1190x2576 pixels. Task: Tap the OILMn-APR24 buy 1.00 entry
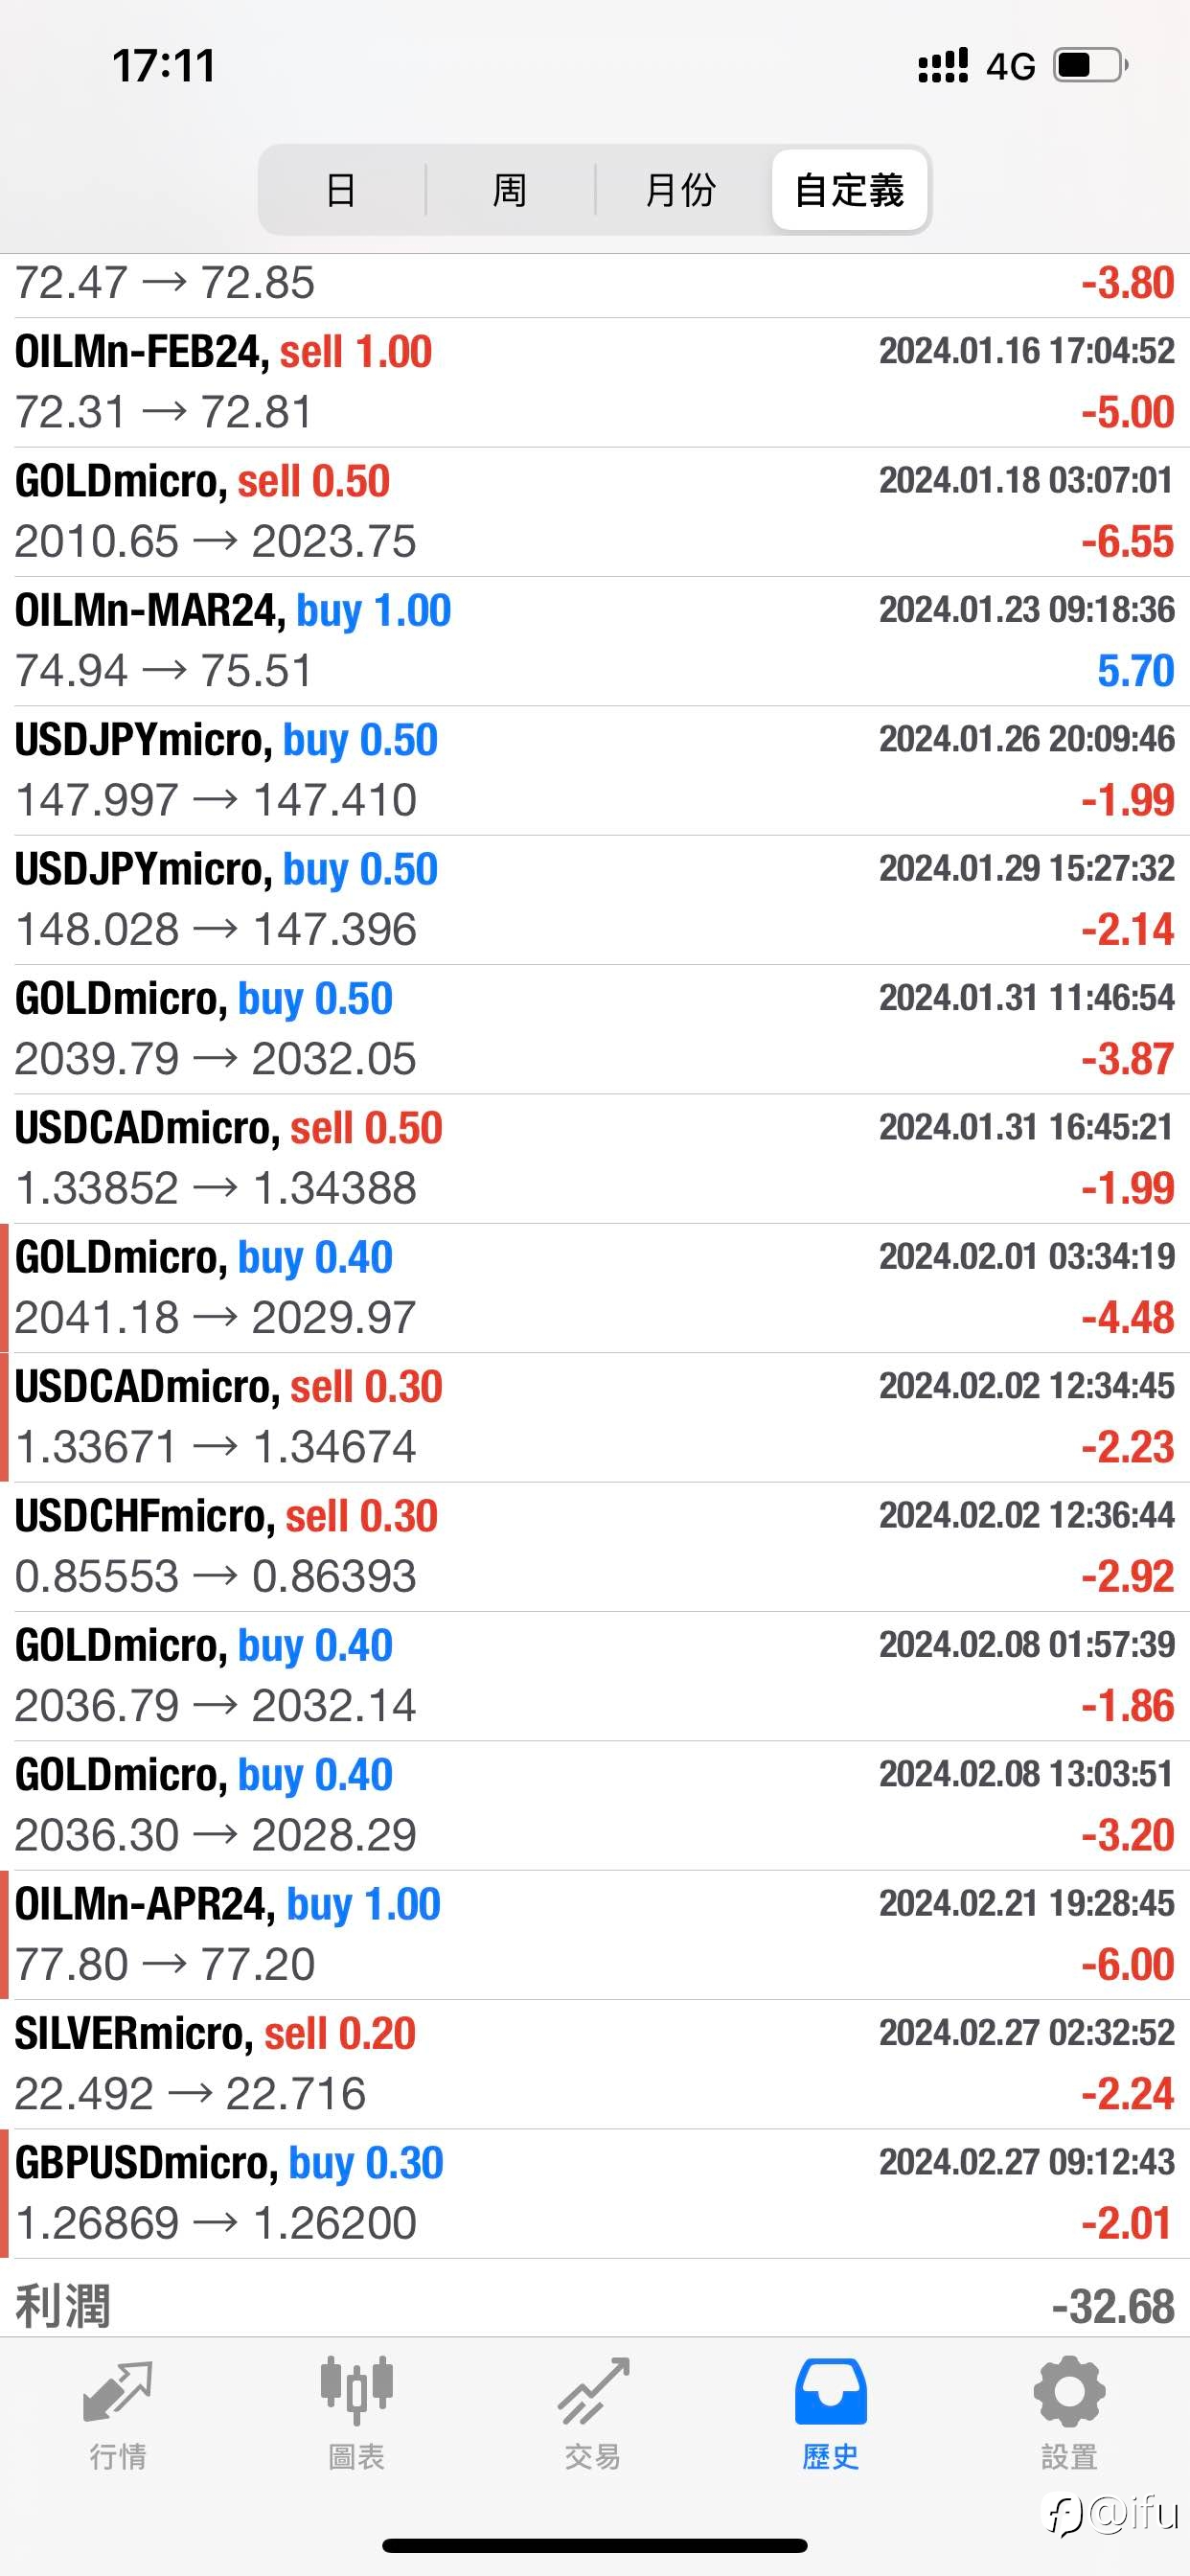coord(594,1934)
